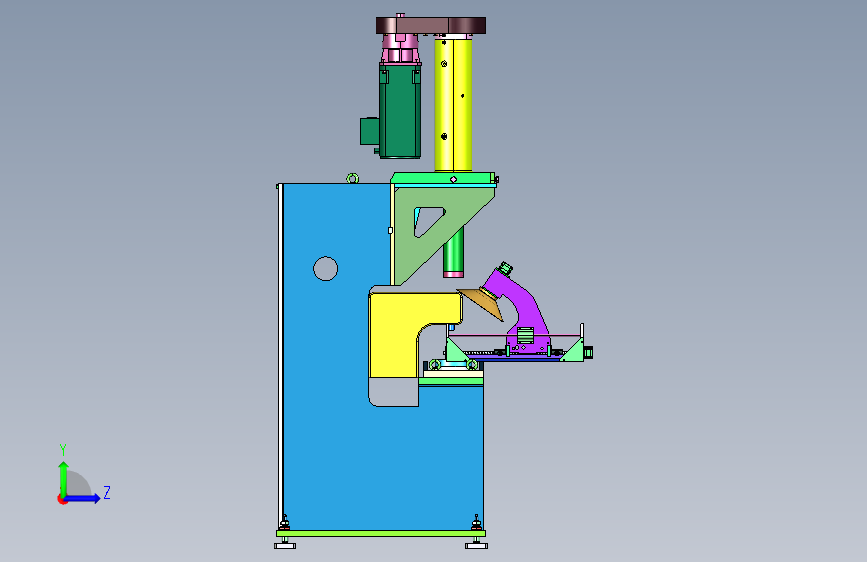Click the blue Z axis arrow of triad
Viewport: 867px width, 562px height.
click(83, 498)
